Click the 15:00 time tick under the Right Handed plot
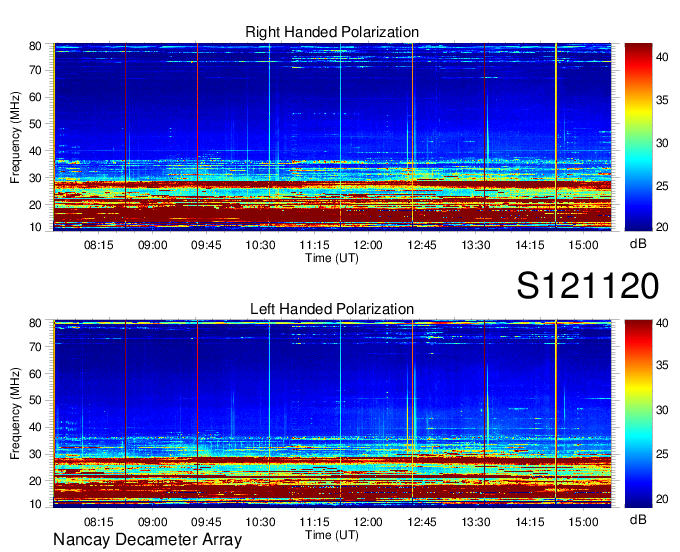The width and height of the screenshot is (680, 552). [584, 245]
